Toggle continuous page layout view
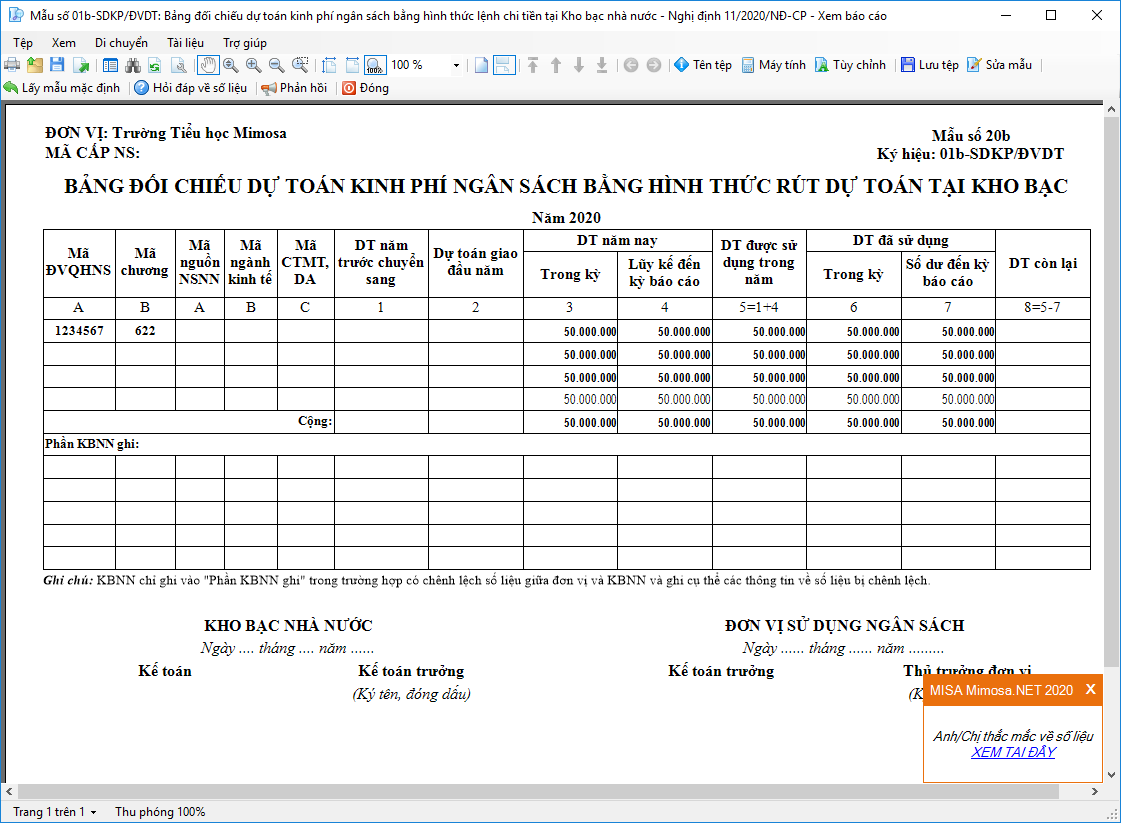This screenshot has width=1121, height=823. tap(504, 65)
